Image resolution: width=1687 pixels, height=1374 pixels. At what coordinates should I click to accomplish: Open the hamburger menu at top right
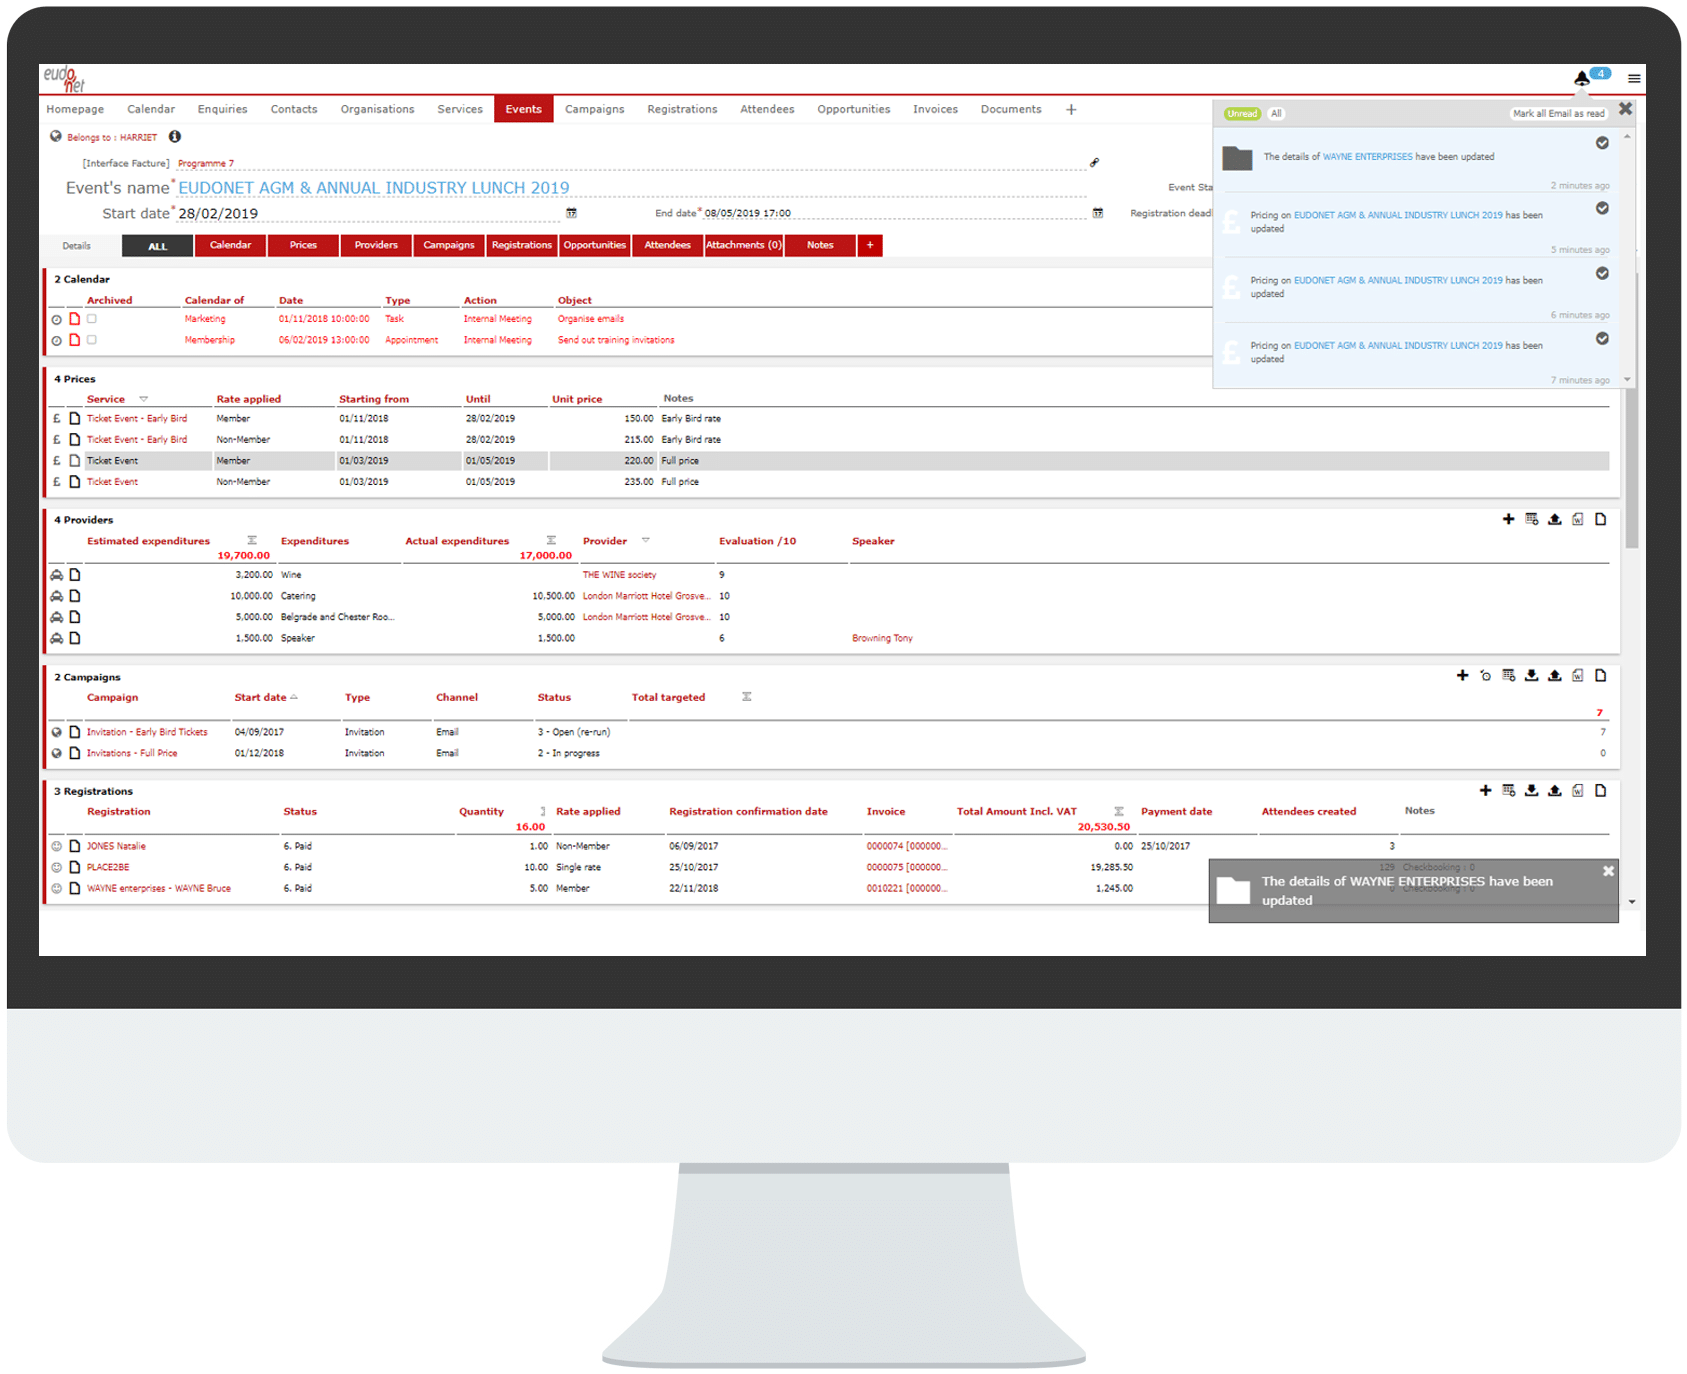pos(1634,78)
